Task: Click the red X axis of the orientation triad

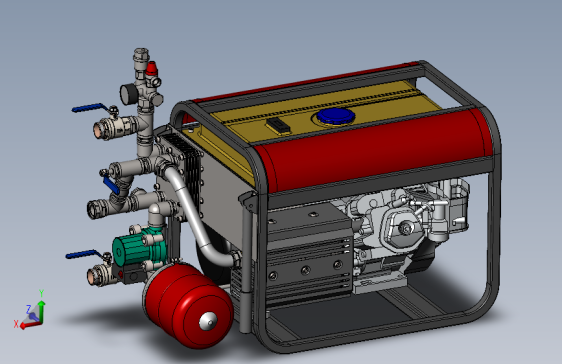Action: click(x=30, y=325)
